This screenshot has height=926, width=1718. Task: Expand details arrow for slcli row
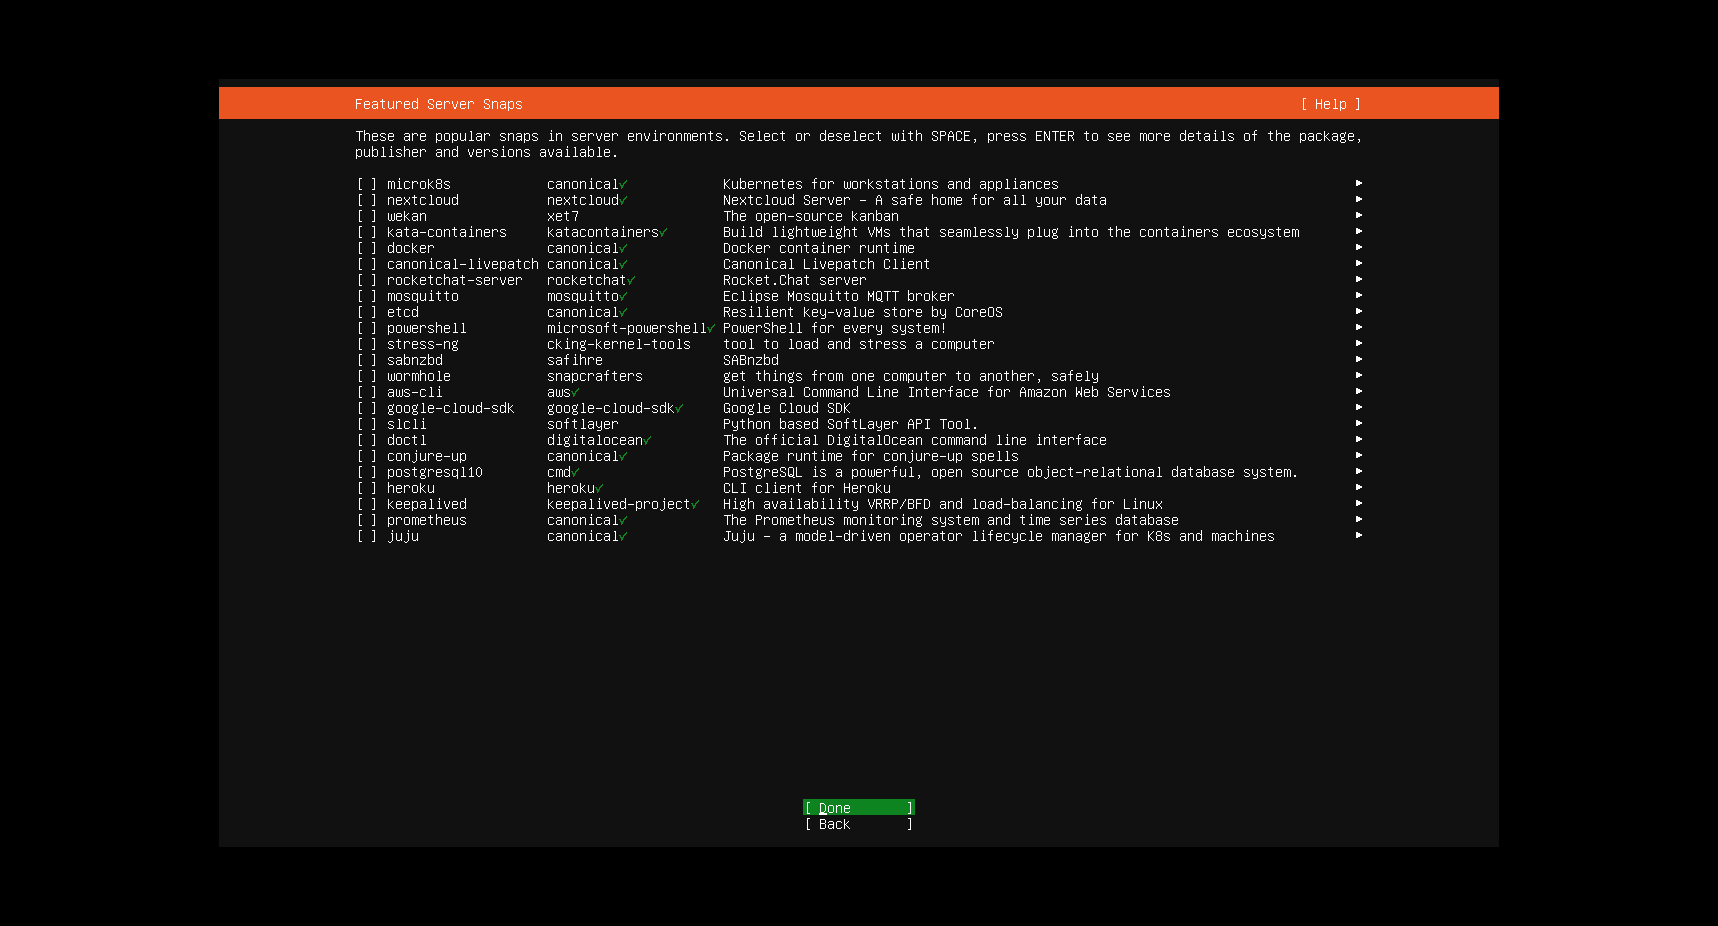click(x=1359, y=423)
